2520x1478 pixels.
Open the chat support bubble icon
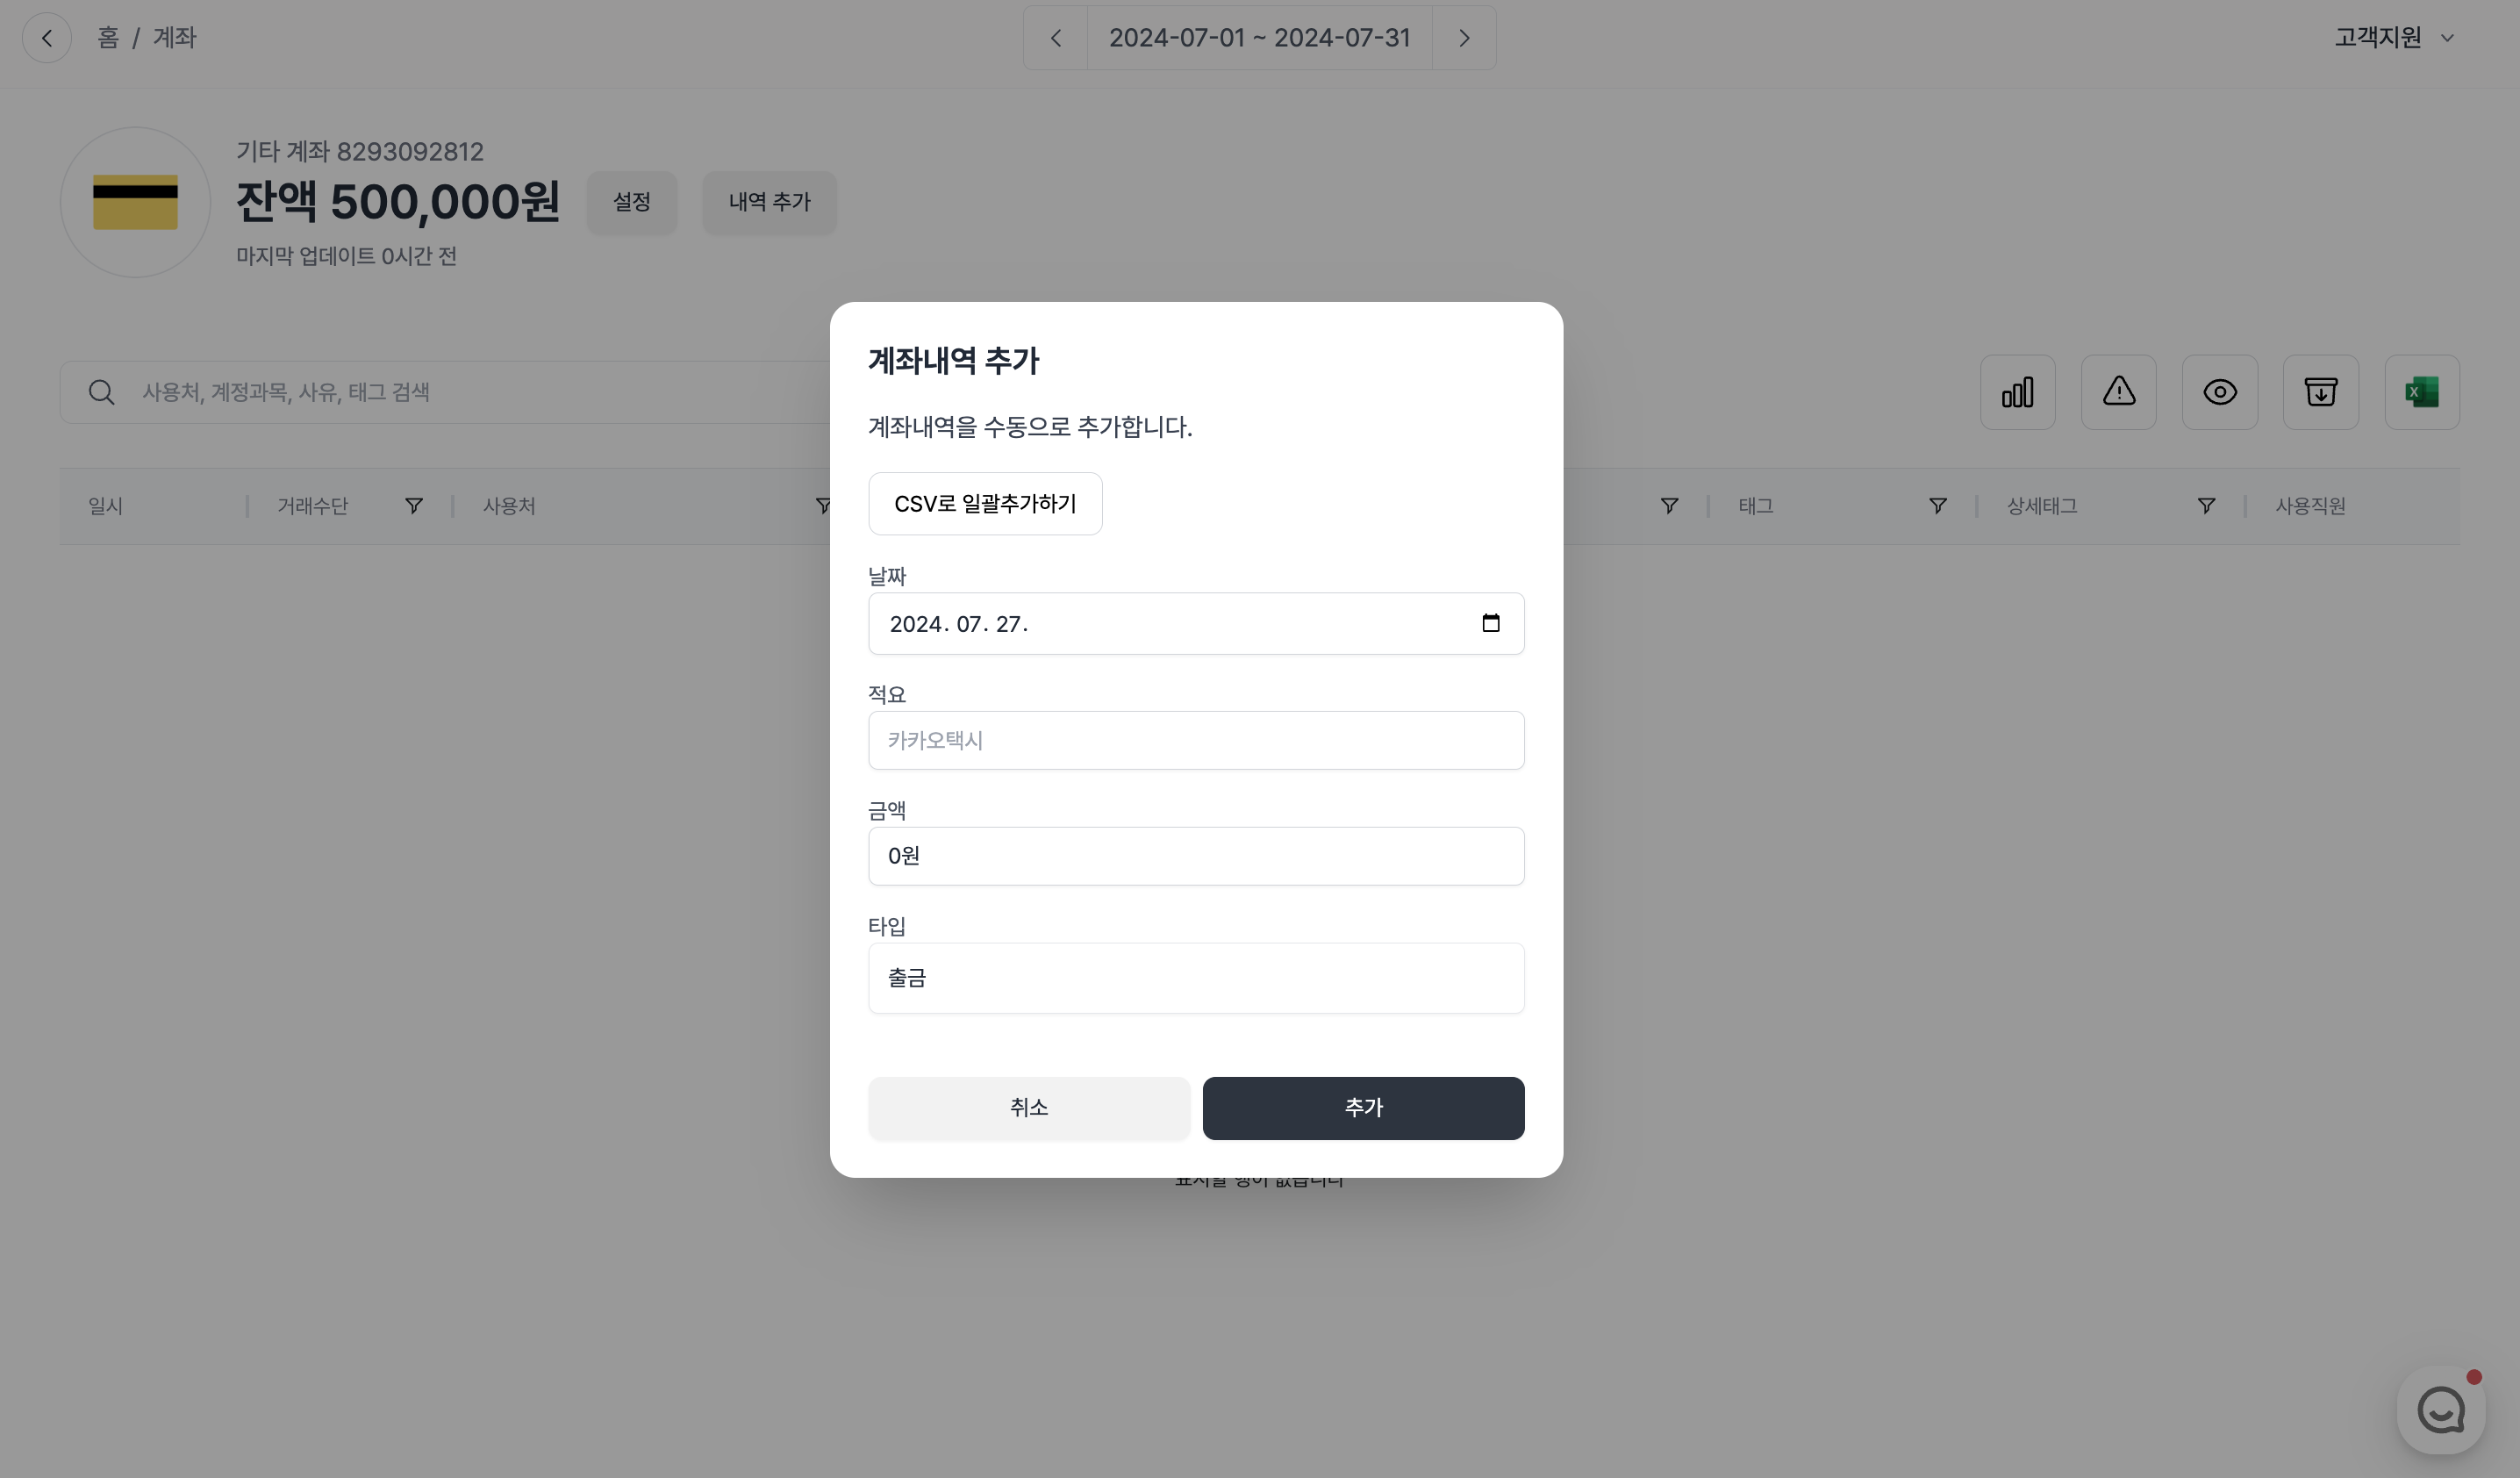[2440, 1410]
